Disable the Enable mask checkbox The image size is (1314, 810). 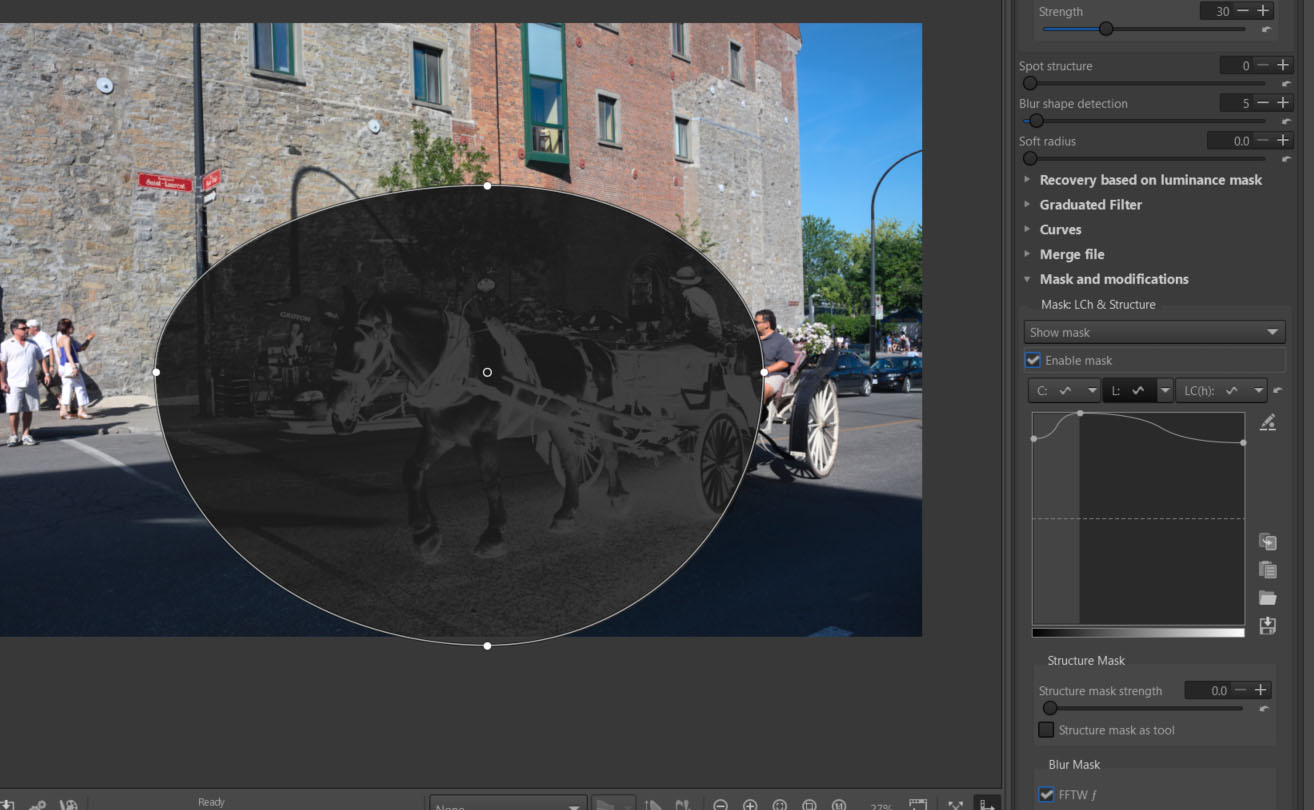1033,360
